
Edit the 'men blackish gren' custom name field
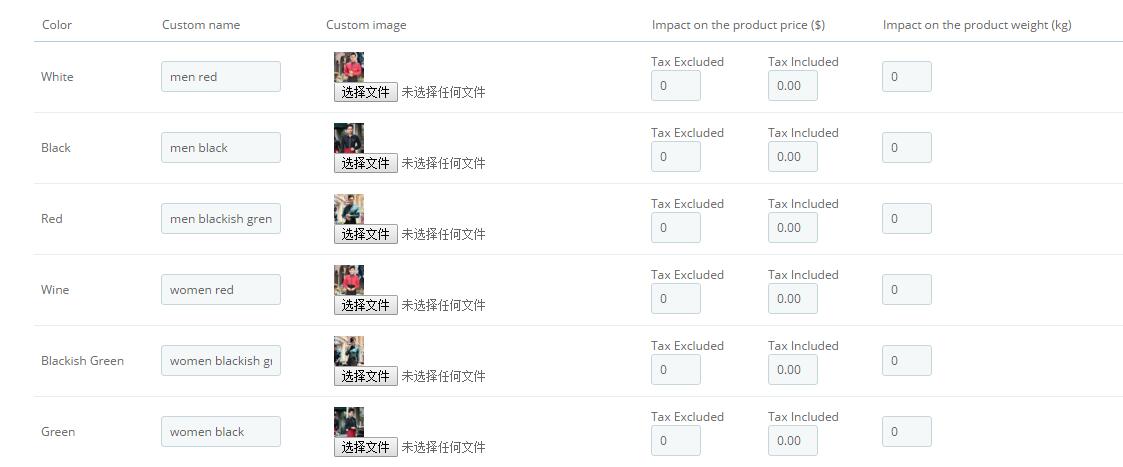pos(221,218)
